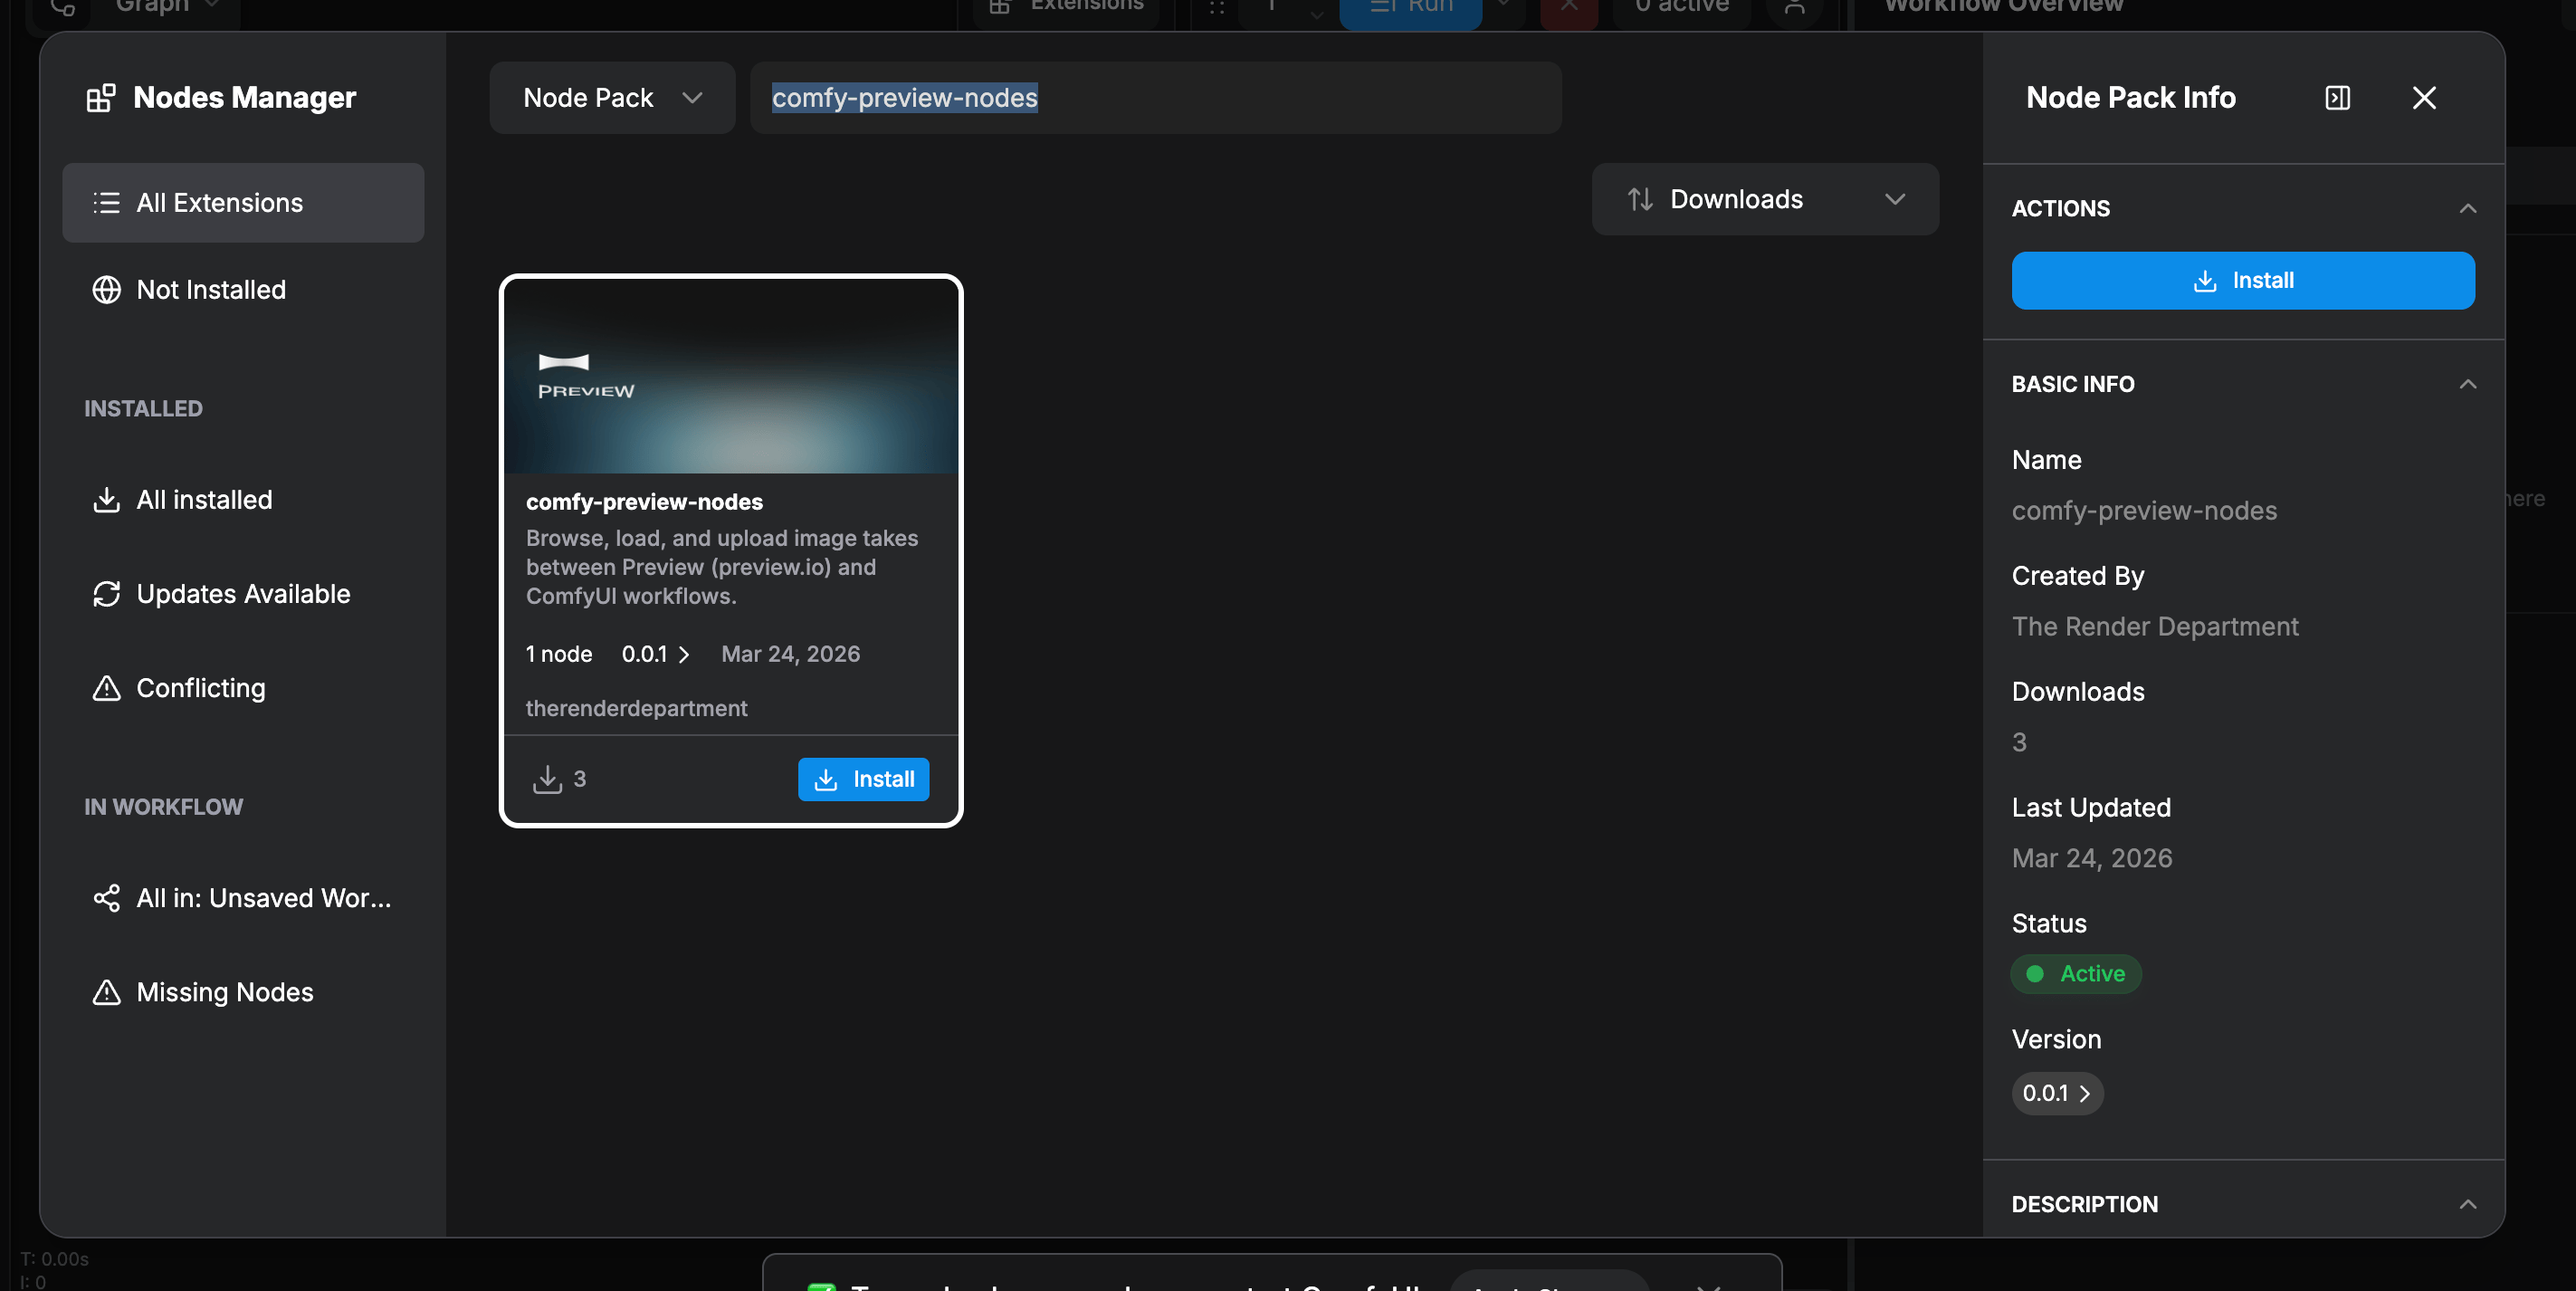
Task: Click the card description about Preview (preview.io)
Action: click(x=722, y=567)
